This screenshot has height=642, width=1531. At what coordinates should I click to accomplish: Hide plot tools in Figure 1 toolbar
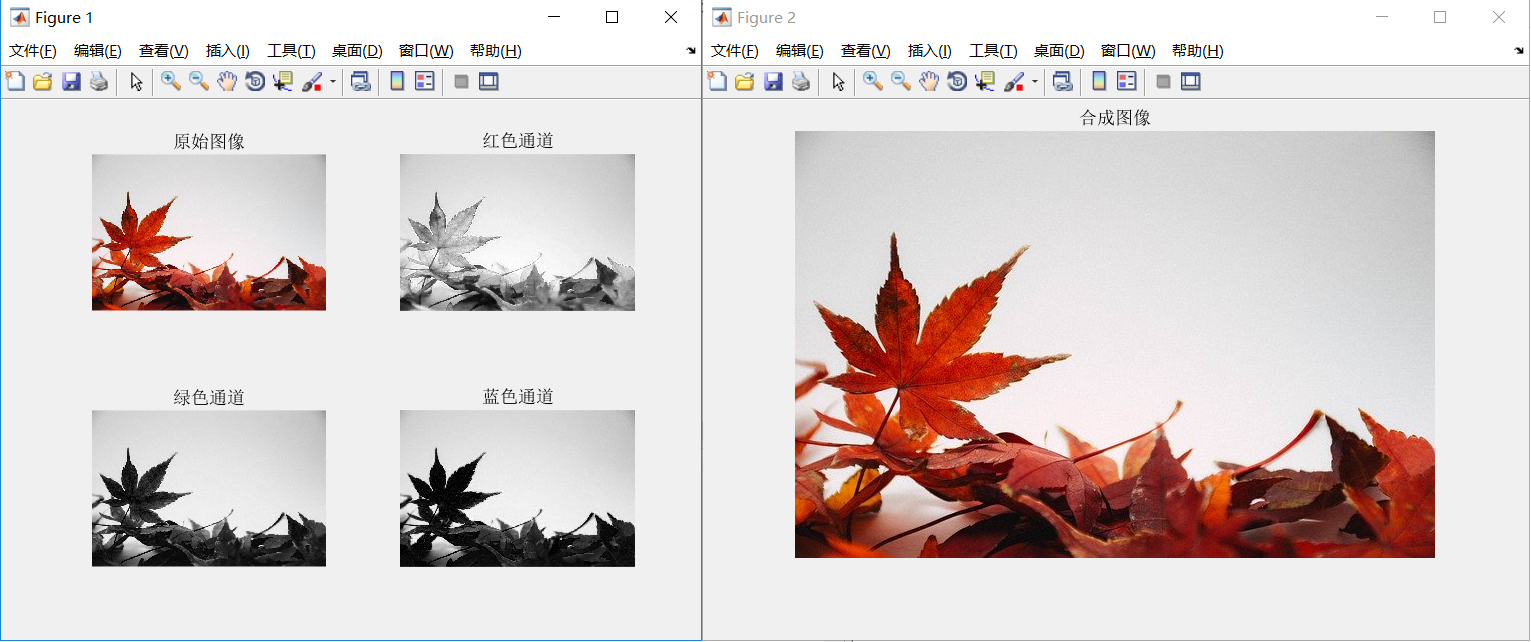(x=461, y=82)
